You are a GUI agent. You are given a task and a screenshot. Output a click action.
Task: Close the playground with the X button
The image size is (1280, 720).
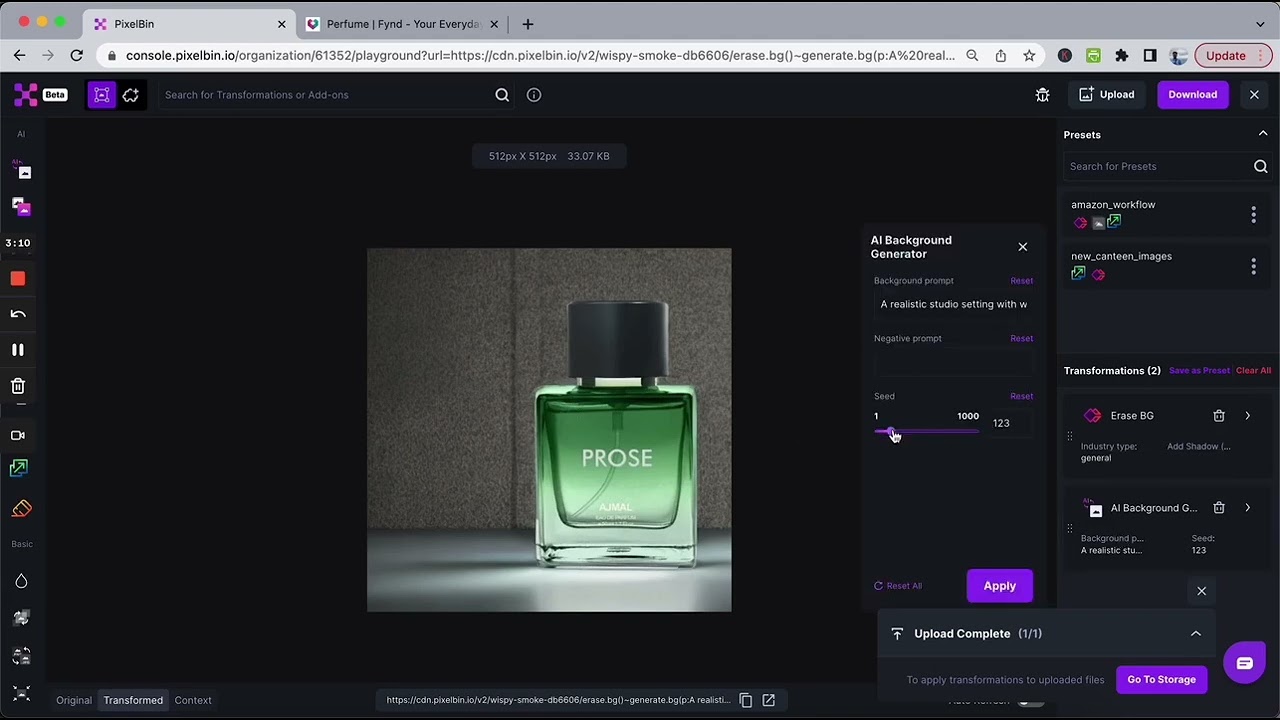click(x=1254, y=95)
